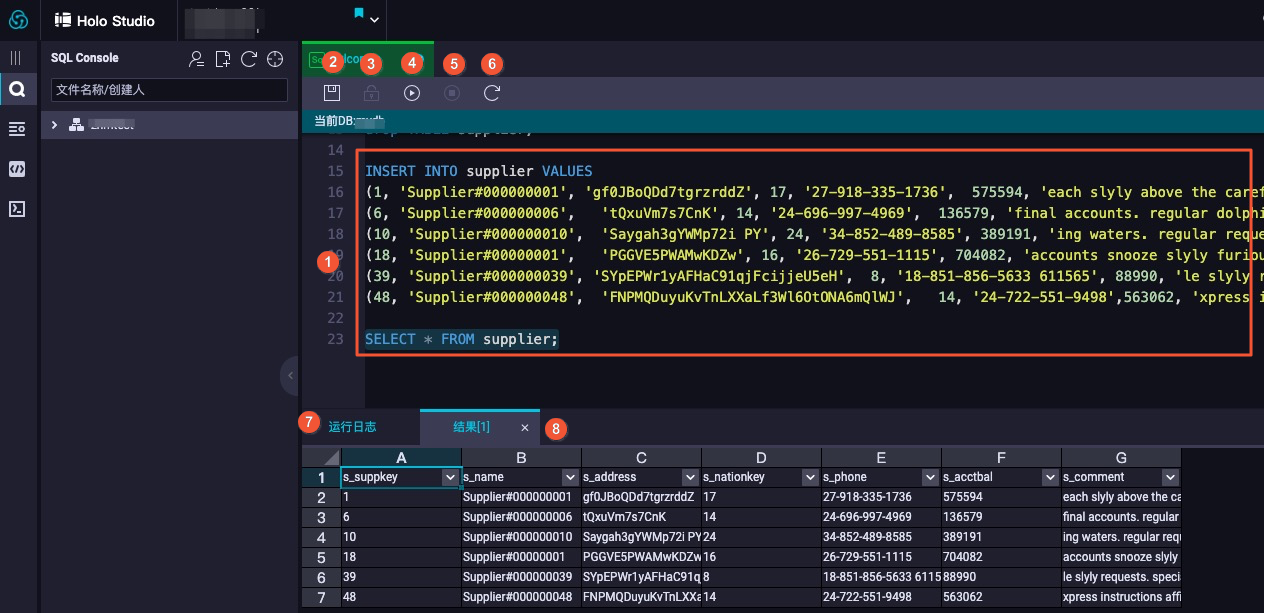1264x613 pixels.
Task: Click cell tQxuVm7s7CnK
Action: click(641, 517)
